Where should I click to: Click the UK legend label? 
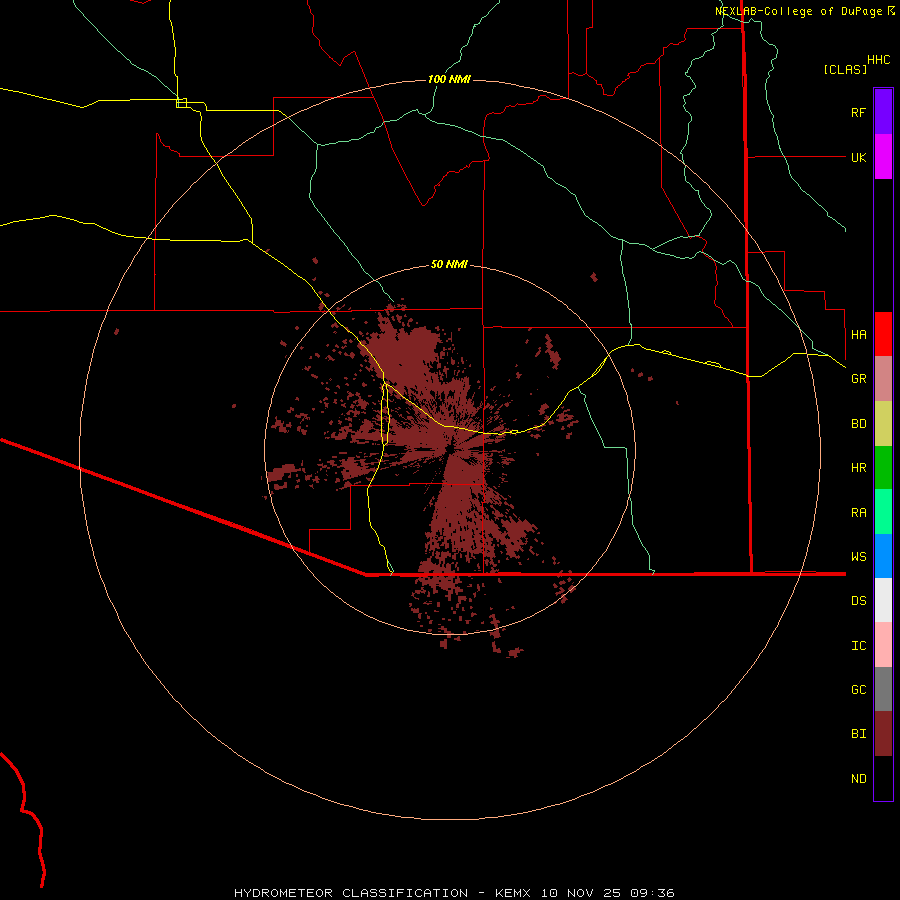858,157
